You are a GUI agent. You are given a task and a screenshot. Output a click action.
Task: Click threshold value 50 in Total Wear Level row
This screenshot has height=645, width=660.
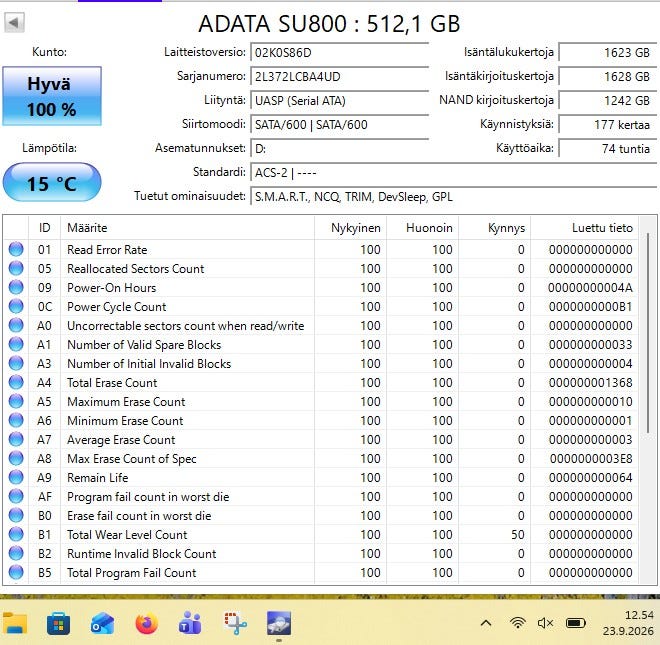pyautogui.click(x=518, y=535)
